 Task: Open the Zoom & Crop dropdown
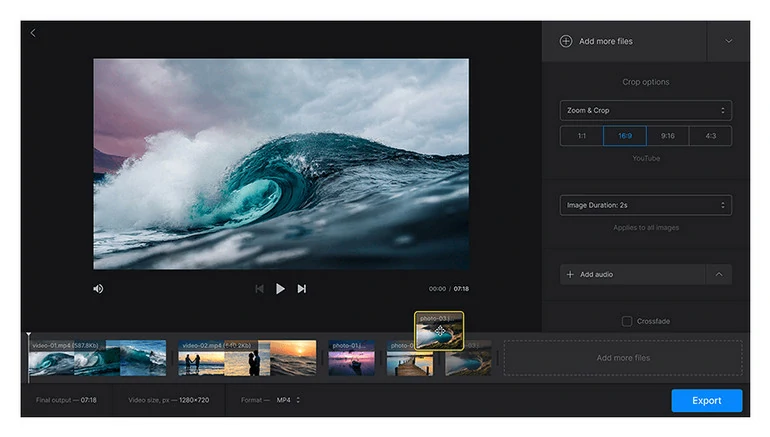pos(646,110)
